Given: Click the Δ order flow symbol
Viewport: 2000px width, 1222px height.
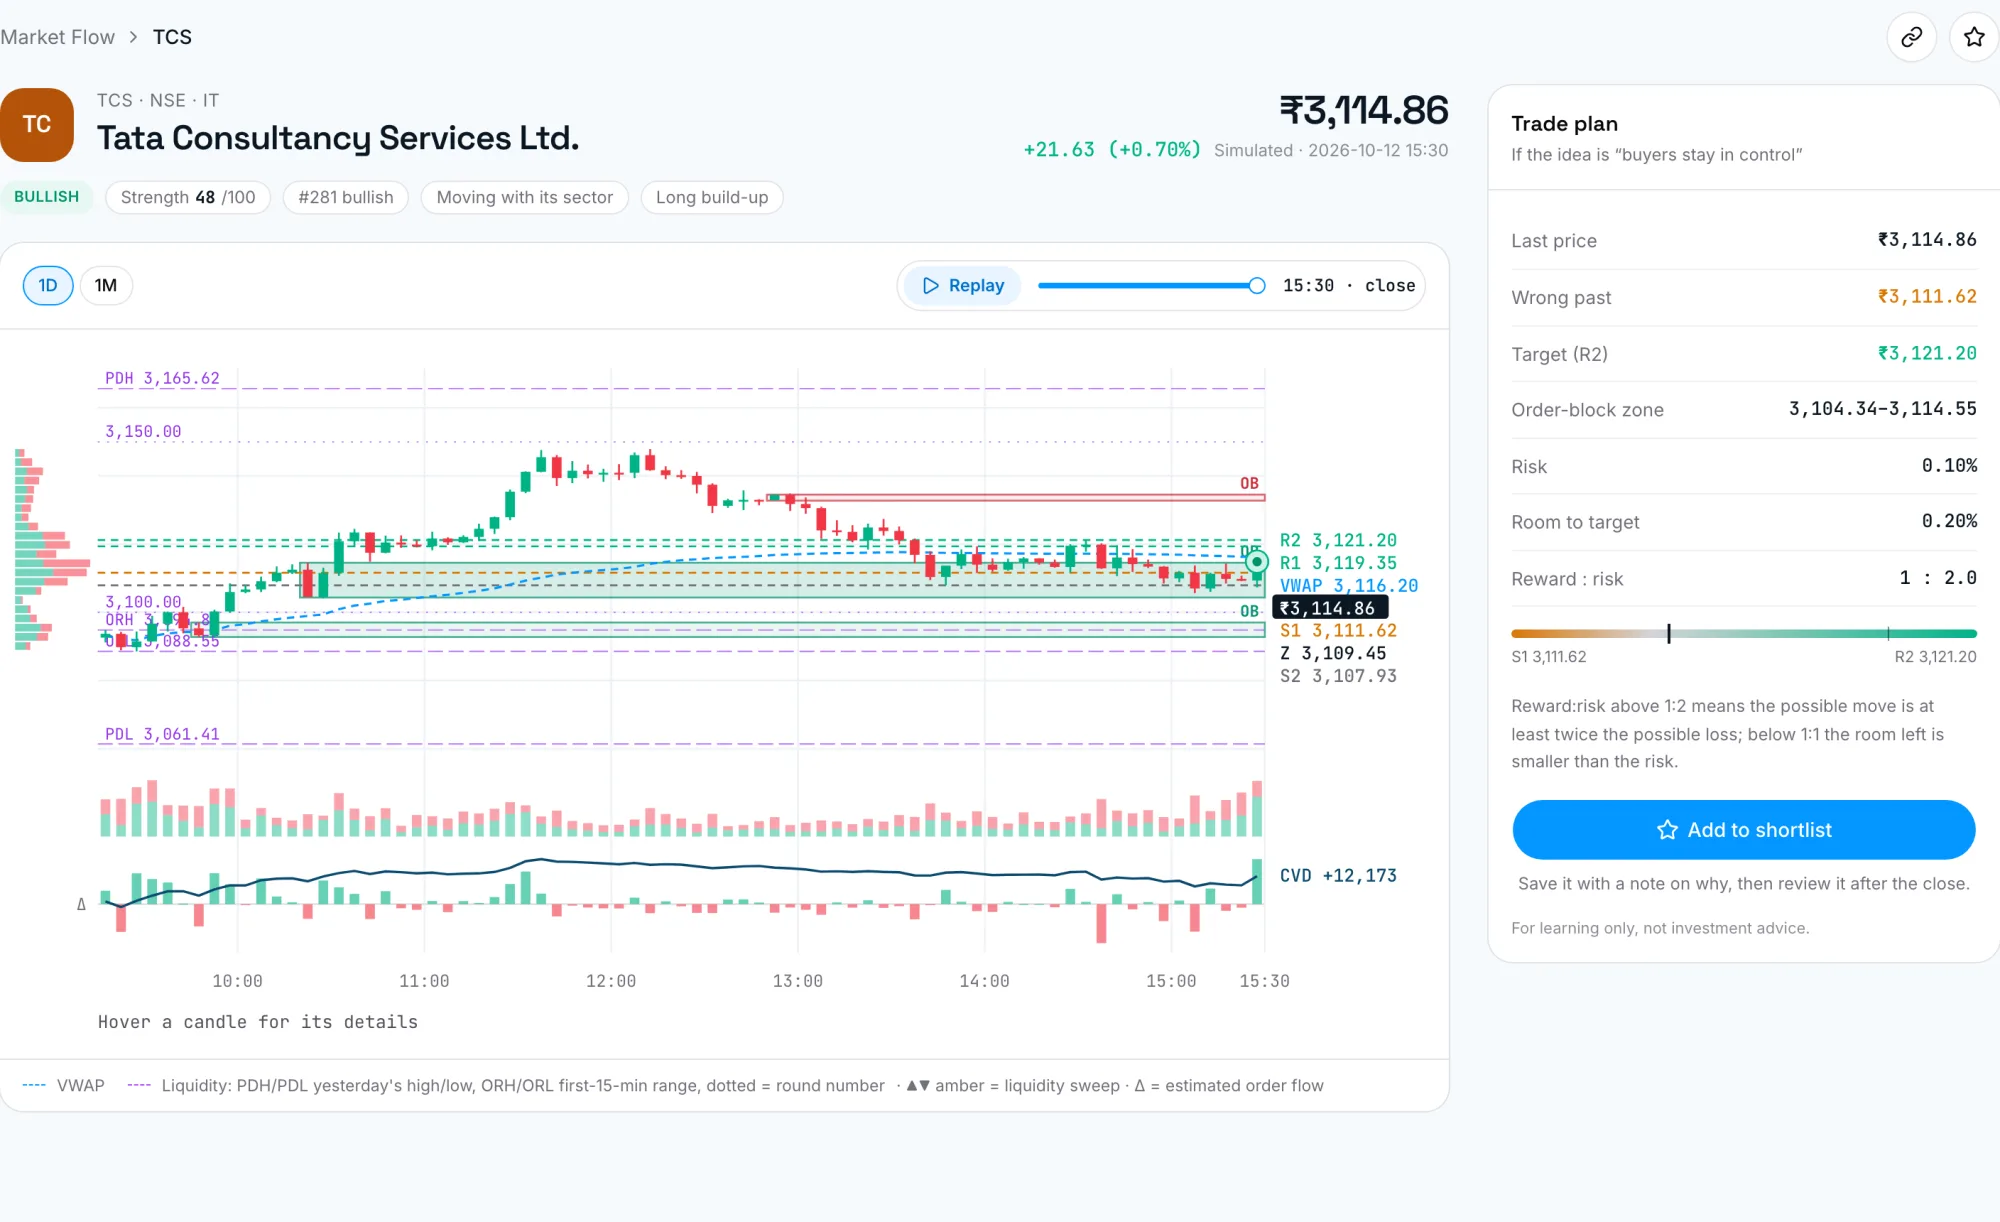Looking at the screenshot, I should click(x=81, y=904).
